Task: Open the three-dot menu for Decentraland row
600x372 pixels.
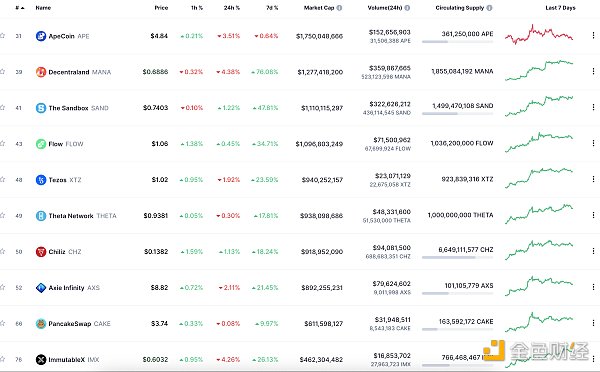Action: [593, 71]
